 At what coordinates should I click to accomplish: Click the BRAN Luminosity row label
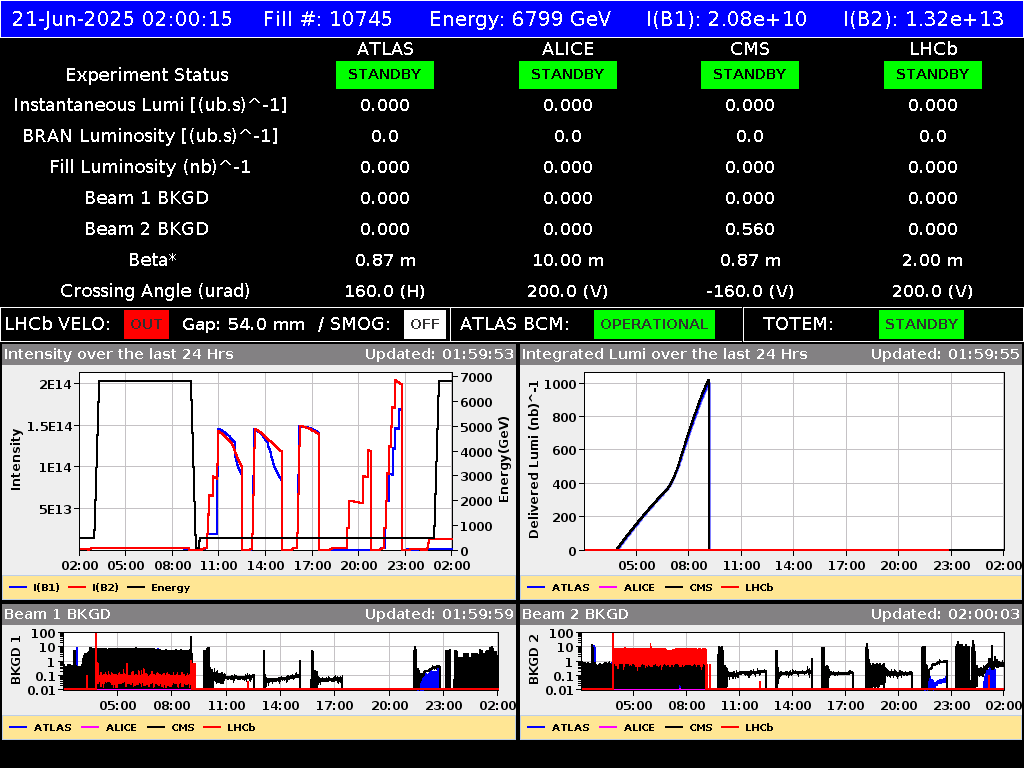[150, 136]
